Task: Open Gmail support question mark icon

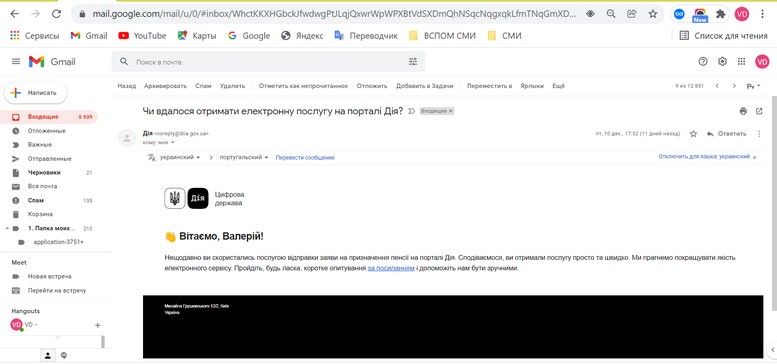Action: point(703,61)
